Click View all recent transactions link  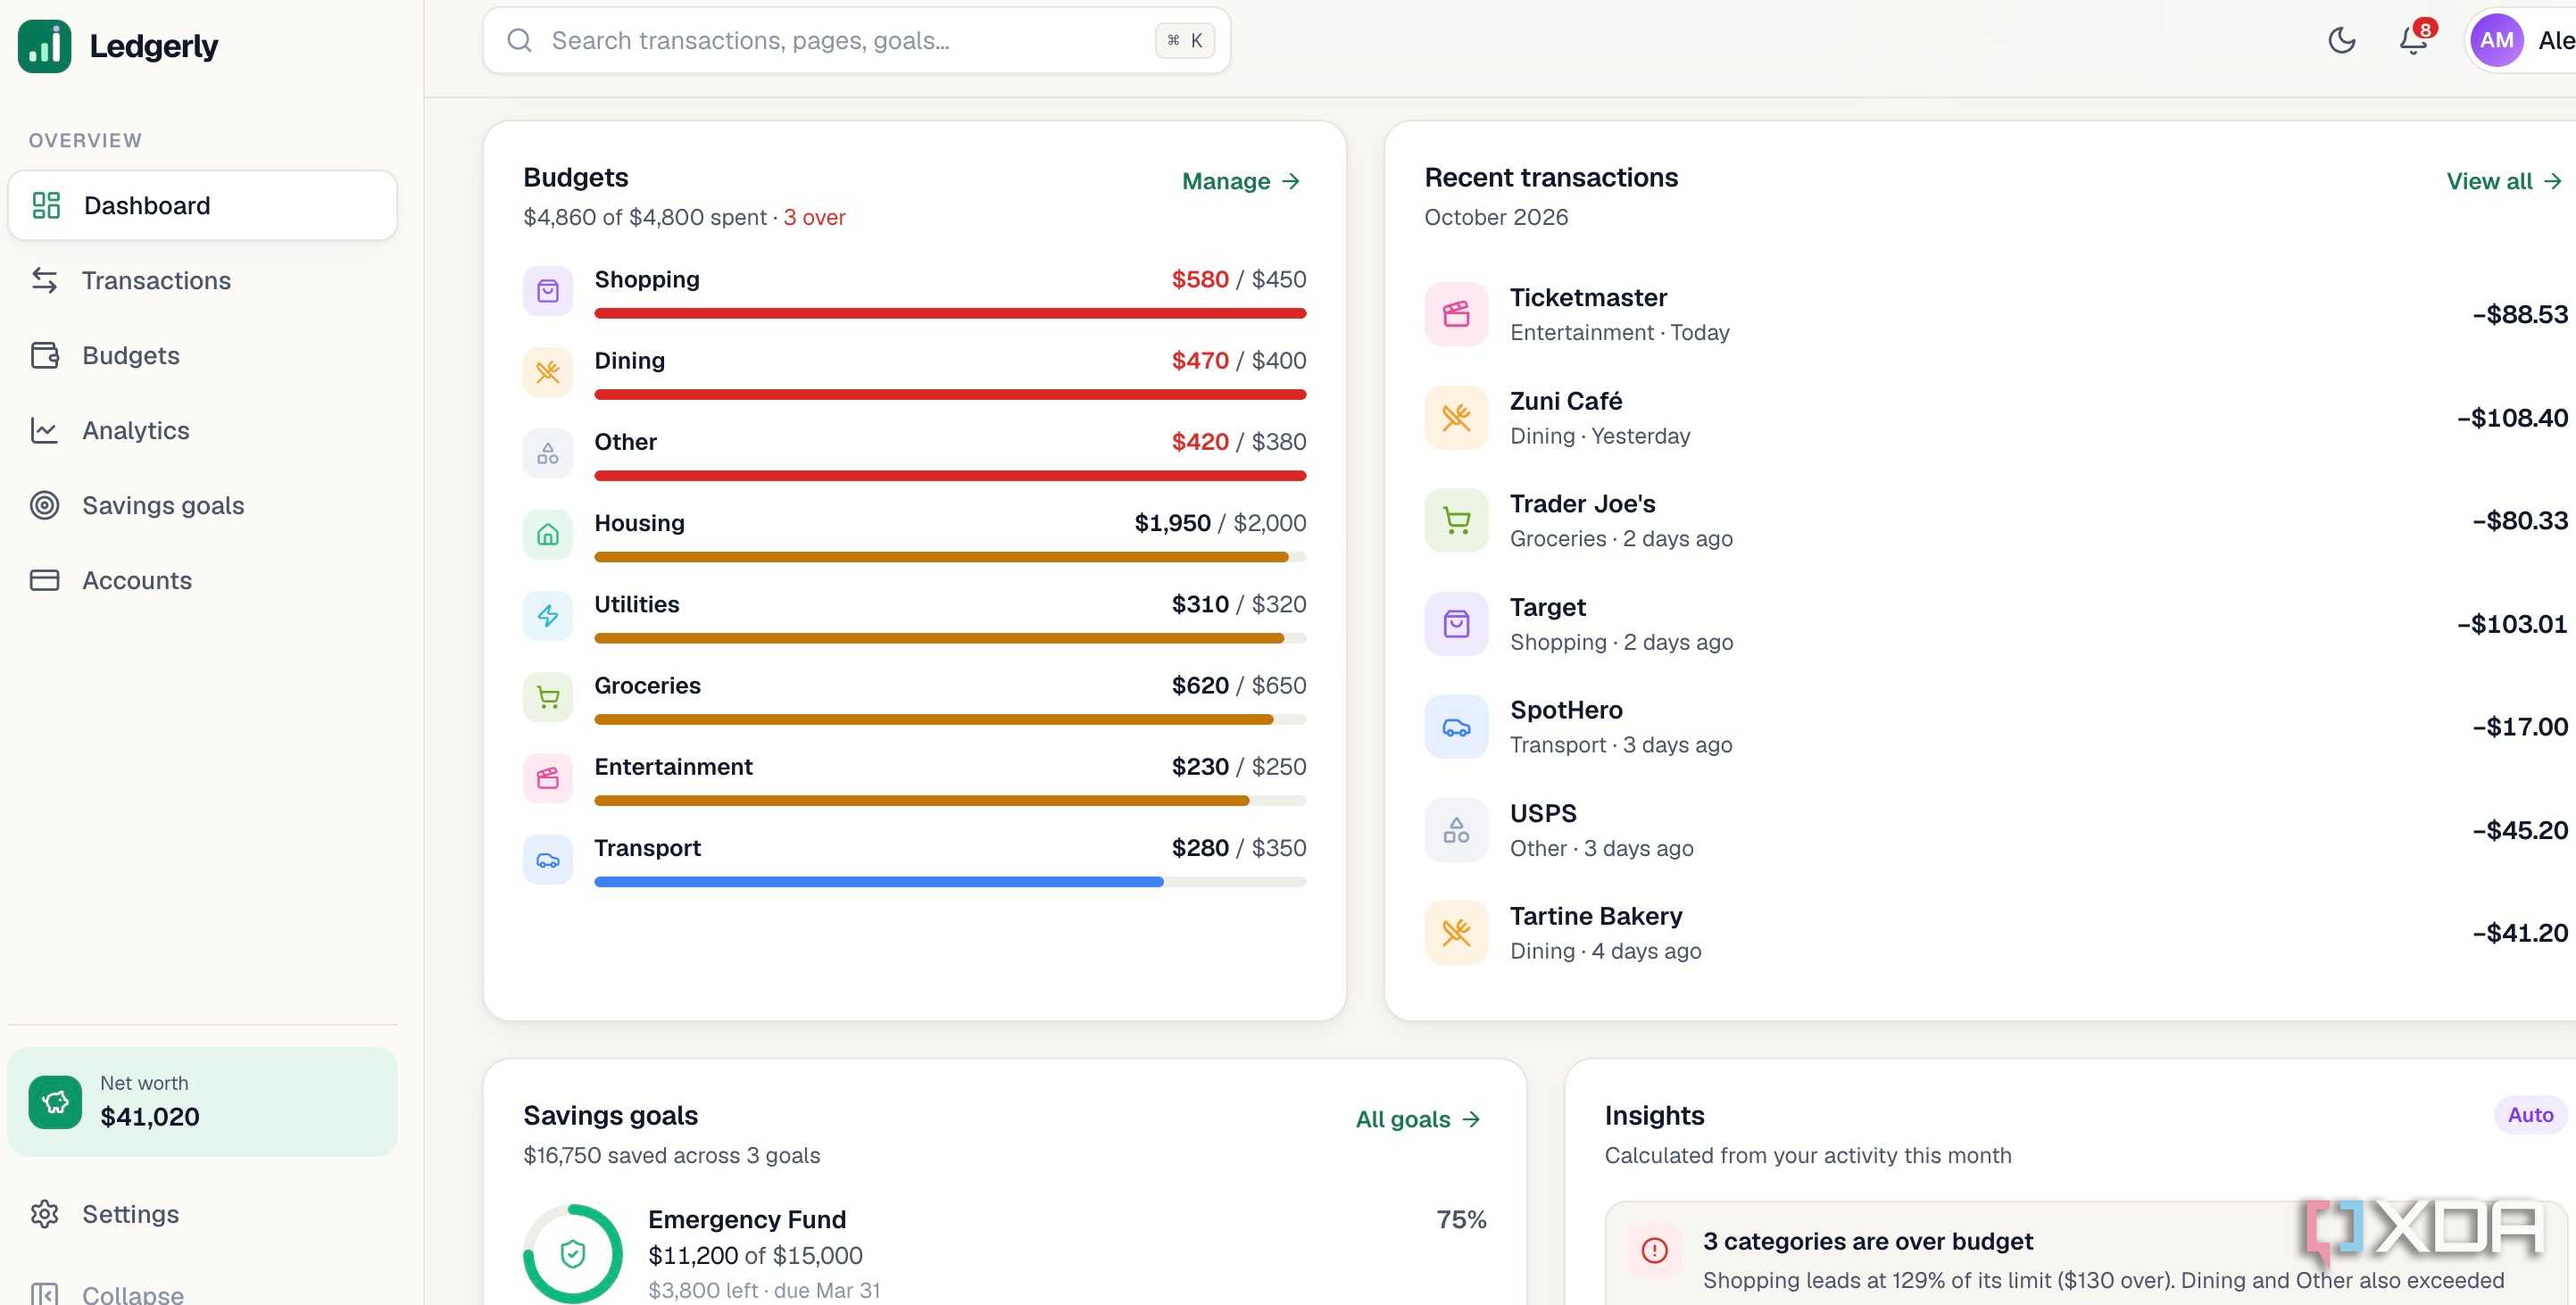pos(2504,181)
